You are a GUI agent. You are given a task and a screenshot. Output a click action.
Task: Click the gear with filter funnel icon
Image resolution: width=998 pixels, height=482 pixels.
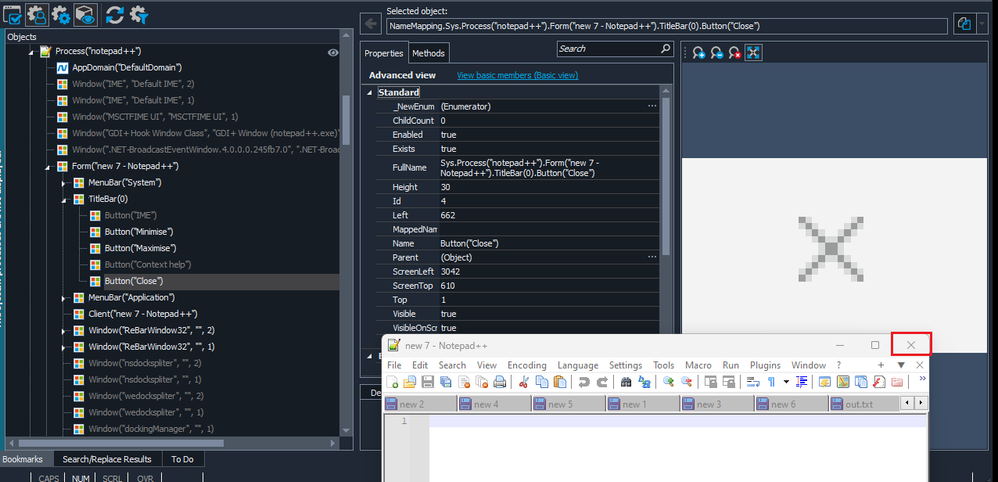139,14
